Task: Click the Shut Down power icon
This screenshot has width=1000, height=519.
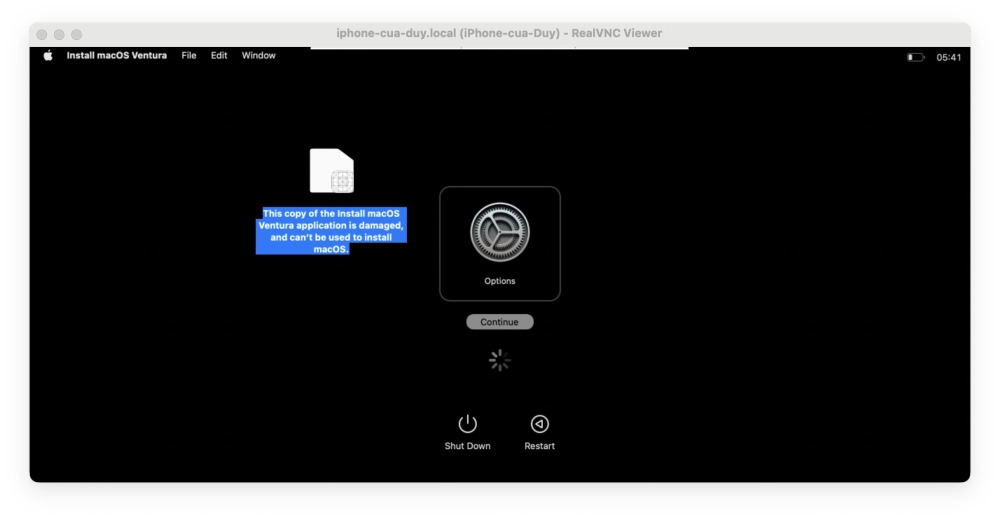Action: click(467, 424)
